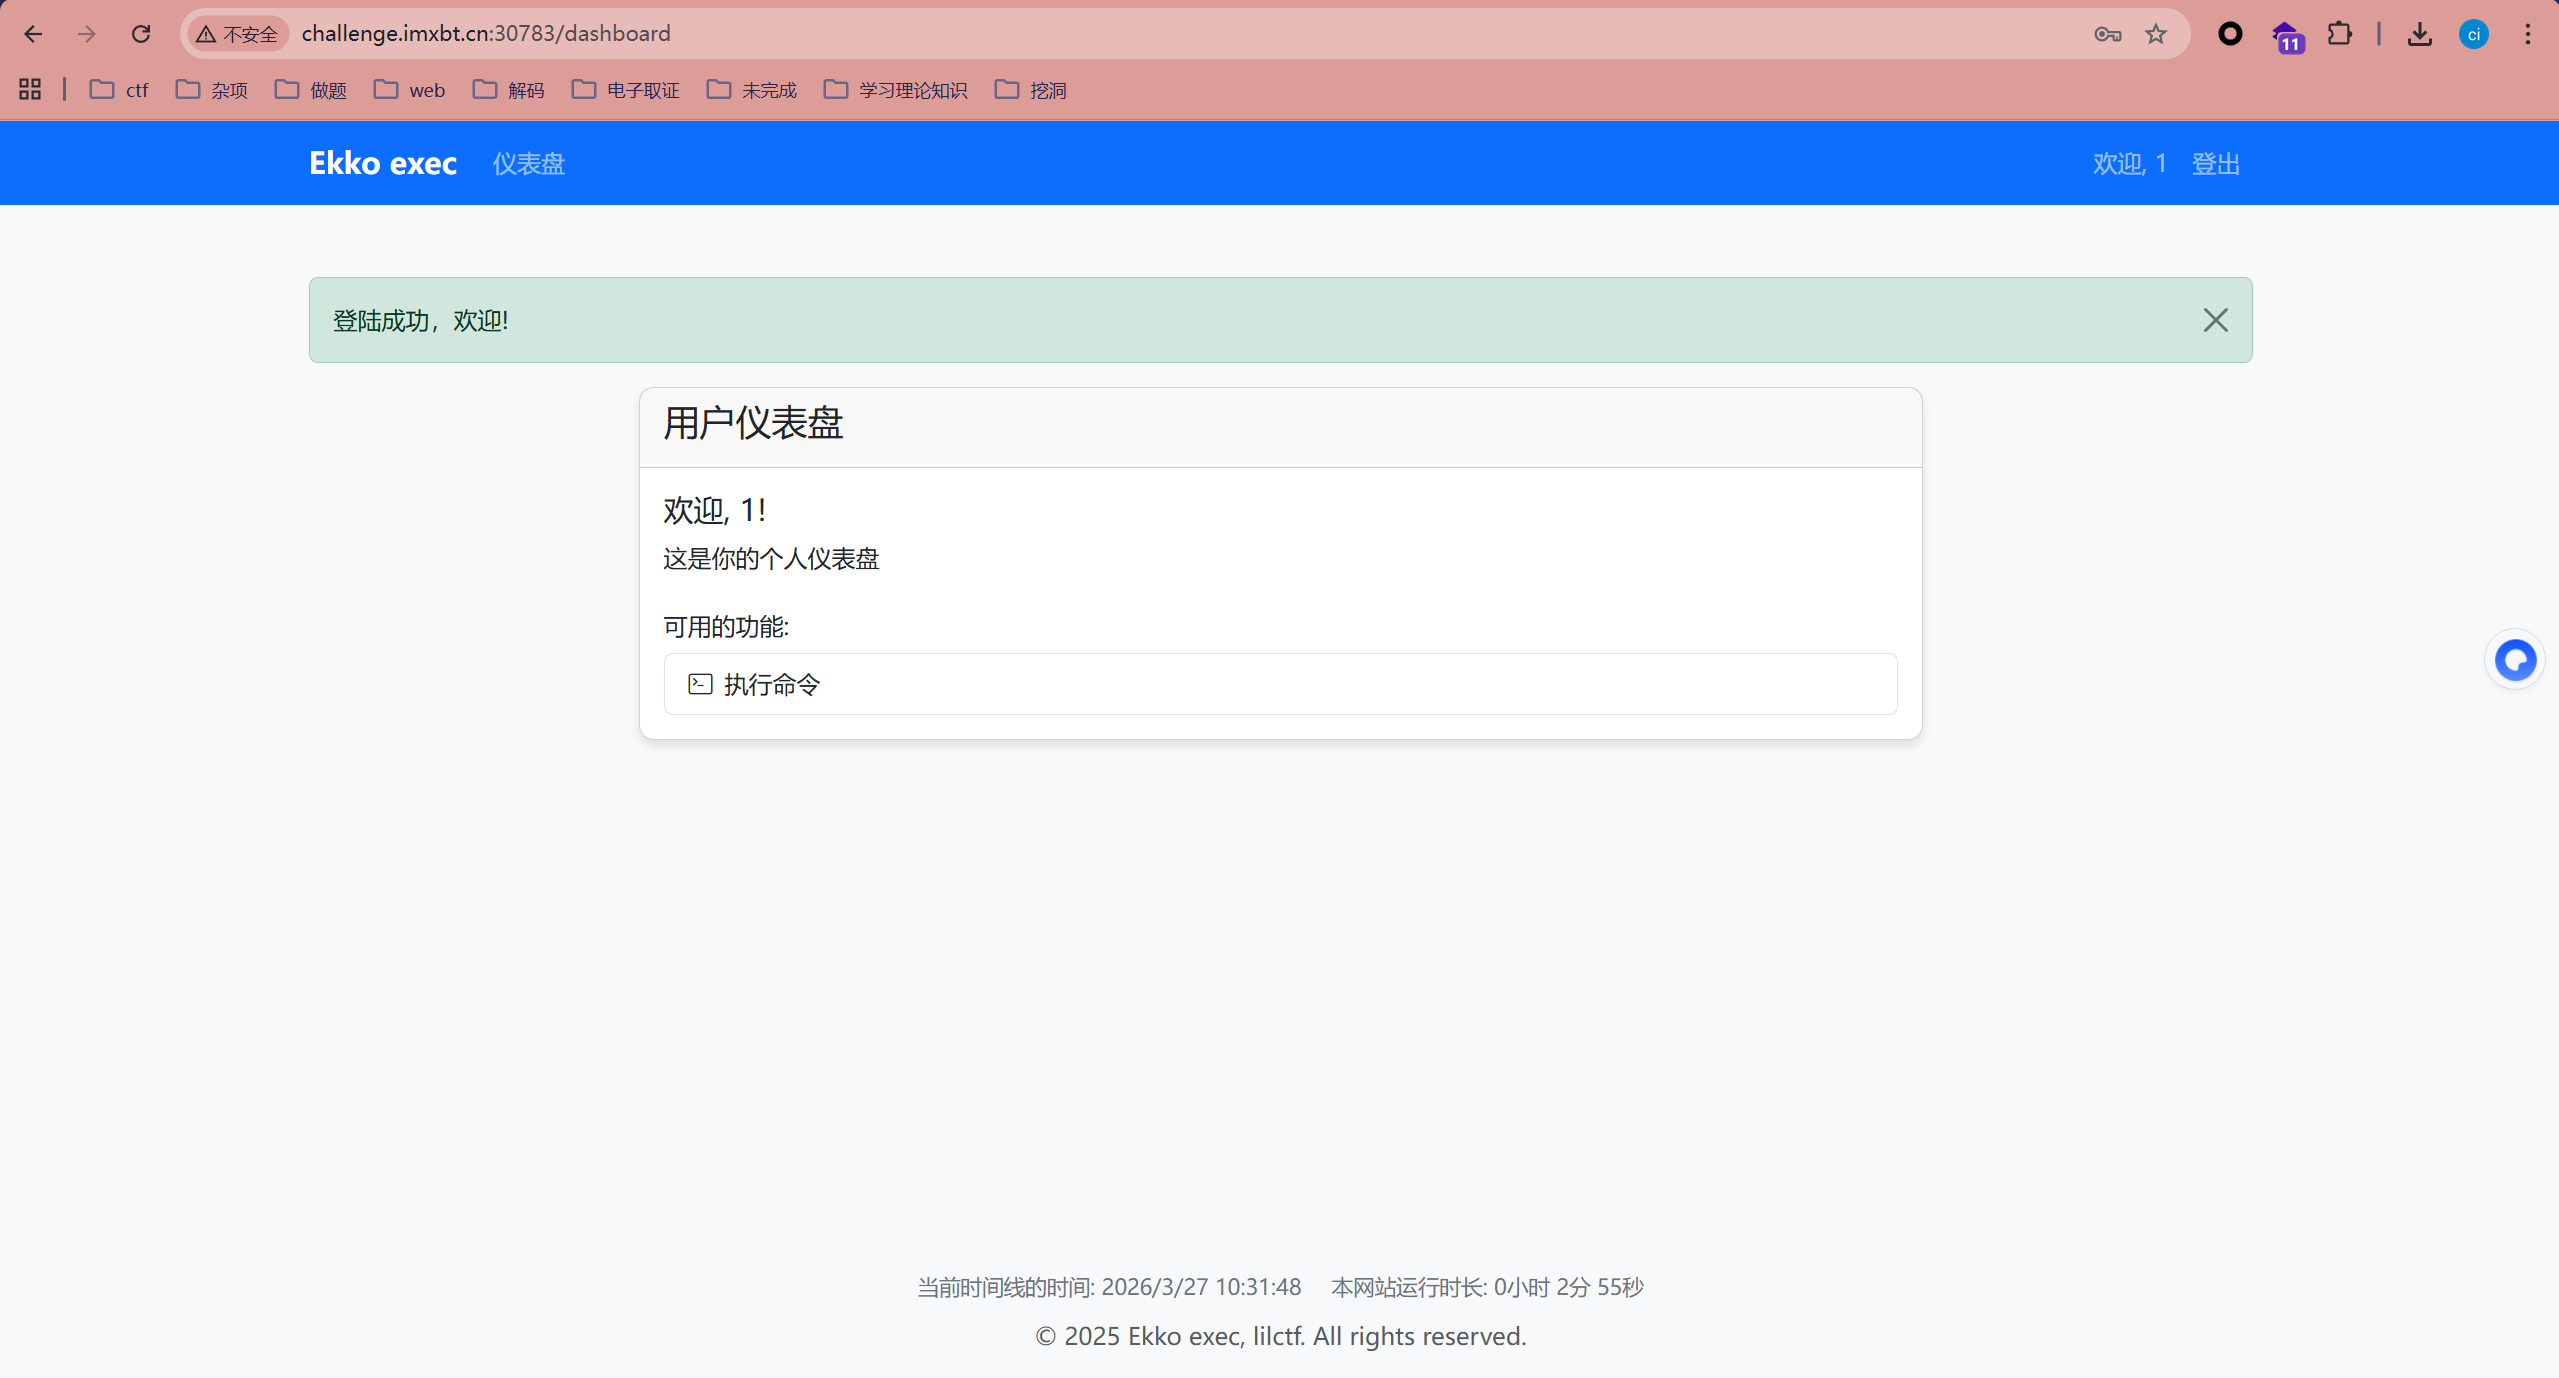Reload the current page
This screenshot has width=2559, height=1378.
pyautogui.click(x=141, y=34)
